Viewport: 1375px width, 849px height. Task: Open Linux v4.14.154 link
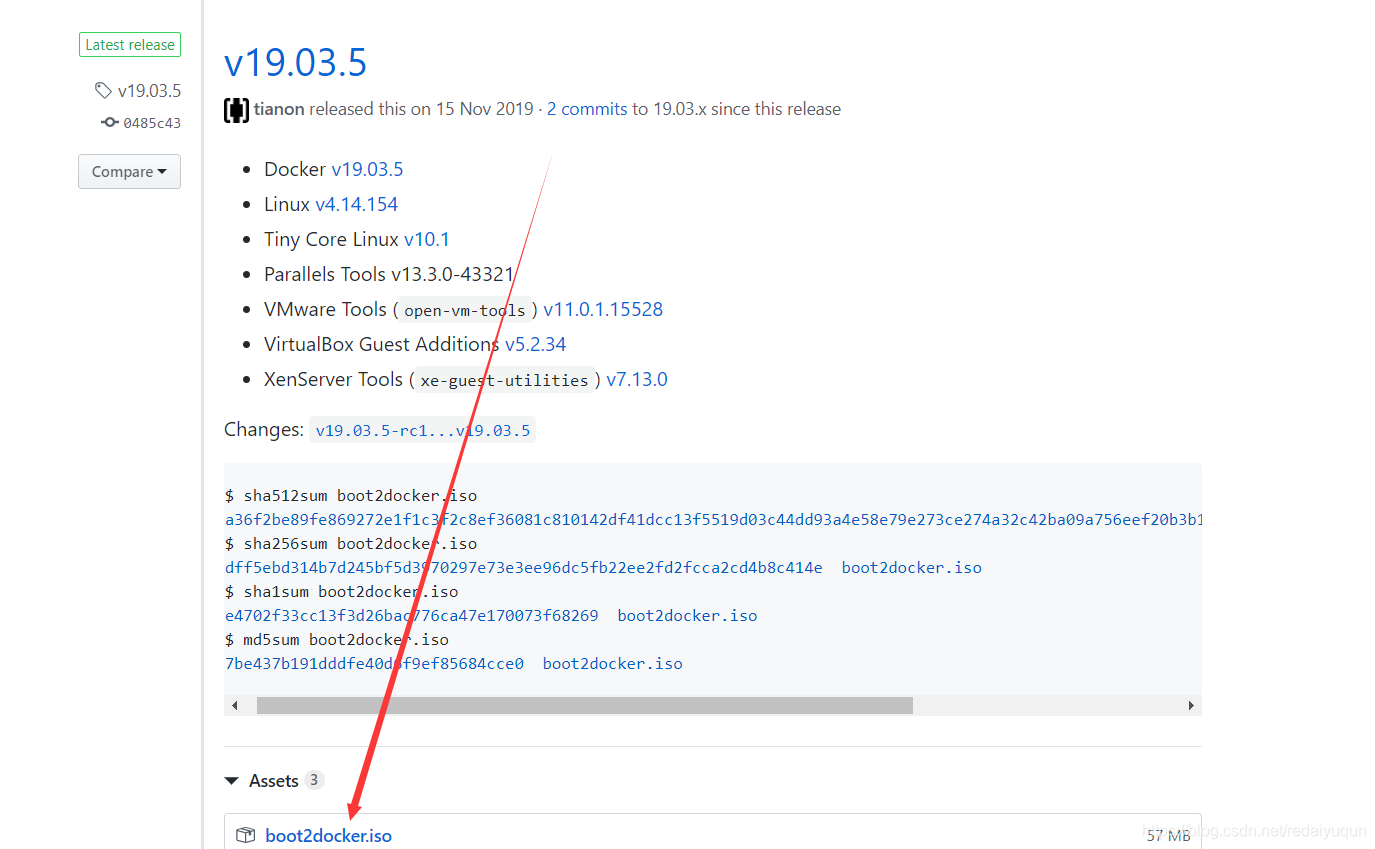356,204
